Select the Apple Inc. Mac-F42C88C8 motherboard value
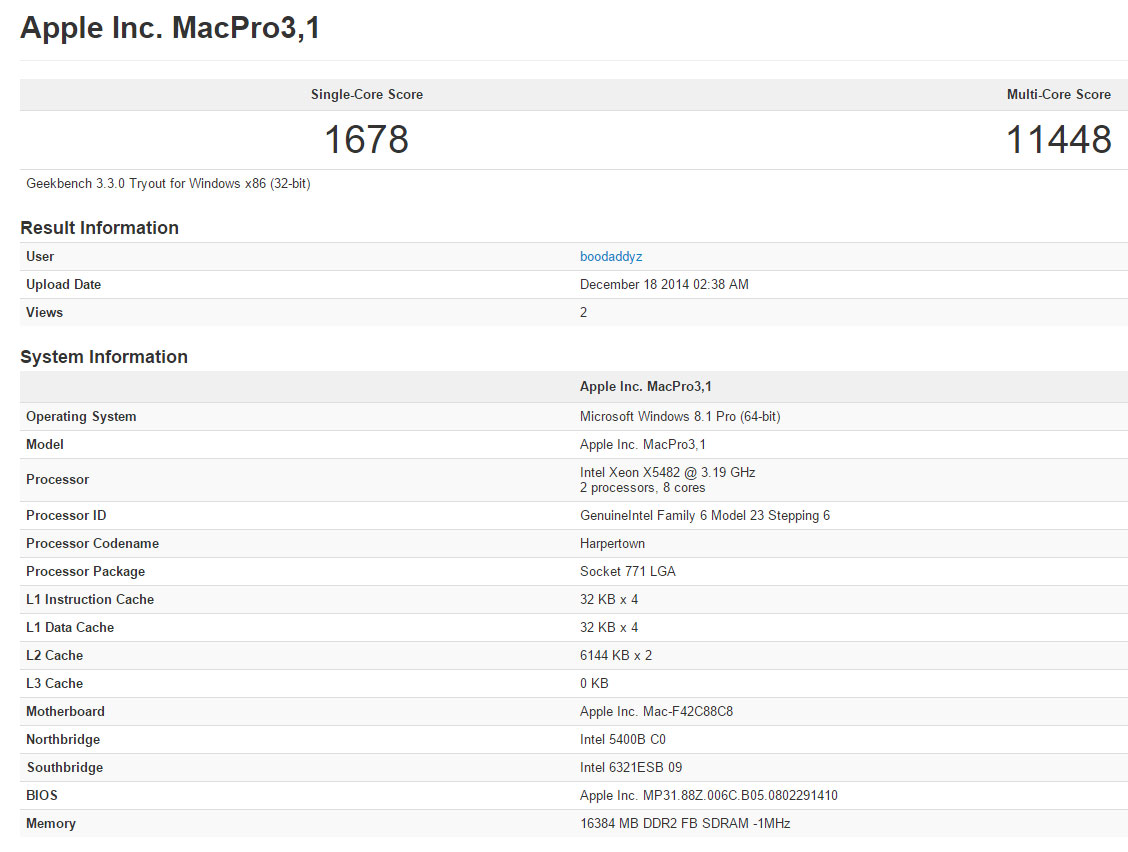1128x852 pixels. 656,711
